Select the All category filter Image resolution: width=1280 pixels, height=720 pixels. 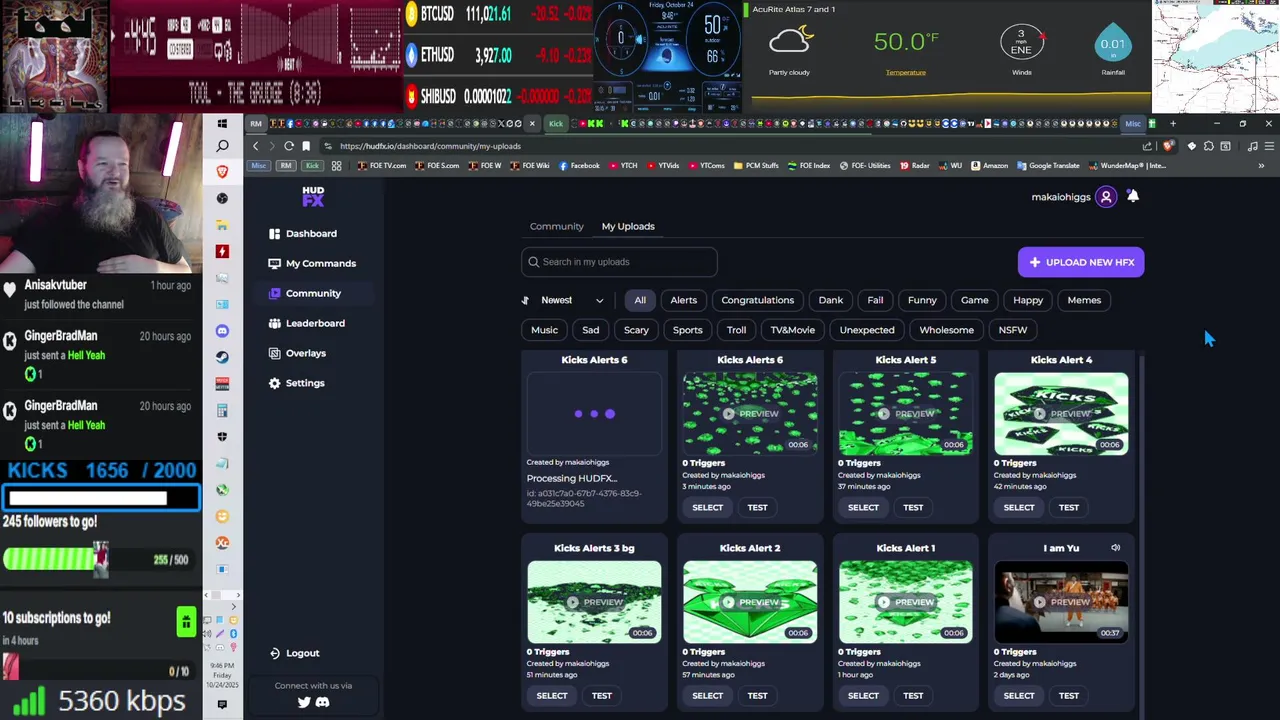pyautogui.click(x=640, y=300)
